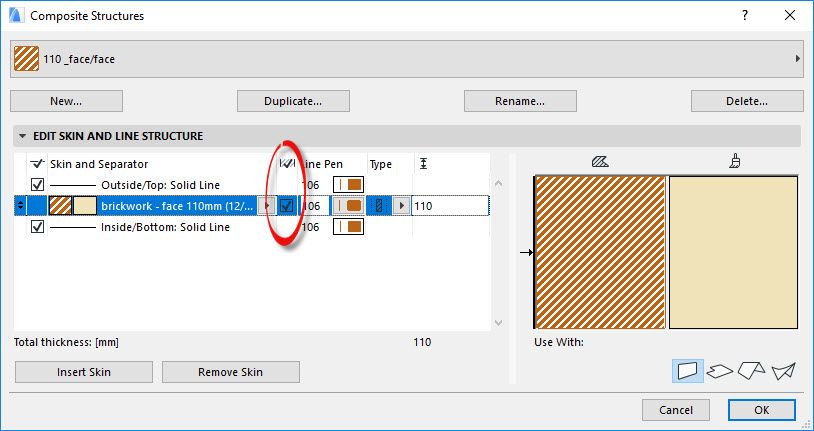
Task: Open line pen selector for Inside/Bottom line
Action: (348, 227)
